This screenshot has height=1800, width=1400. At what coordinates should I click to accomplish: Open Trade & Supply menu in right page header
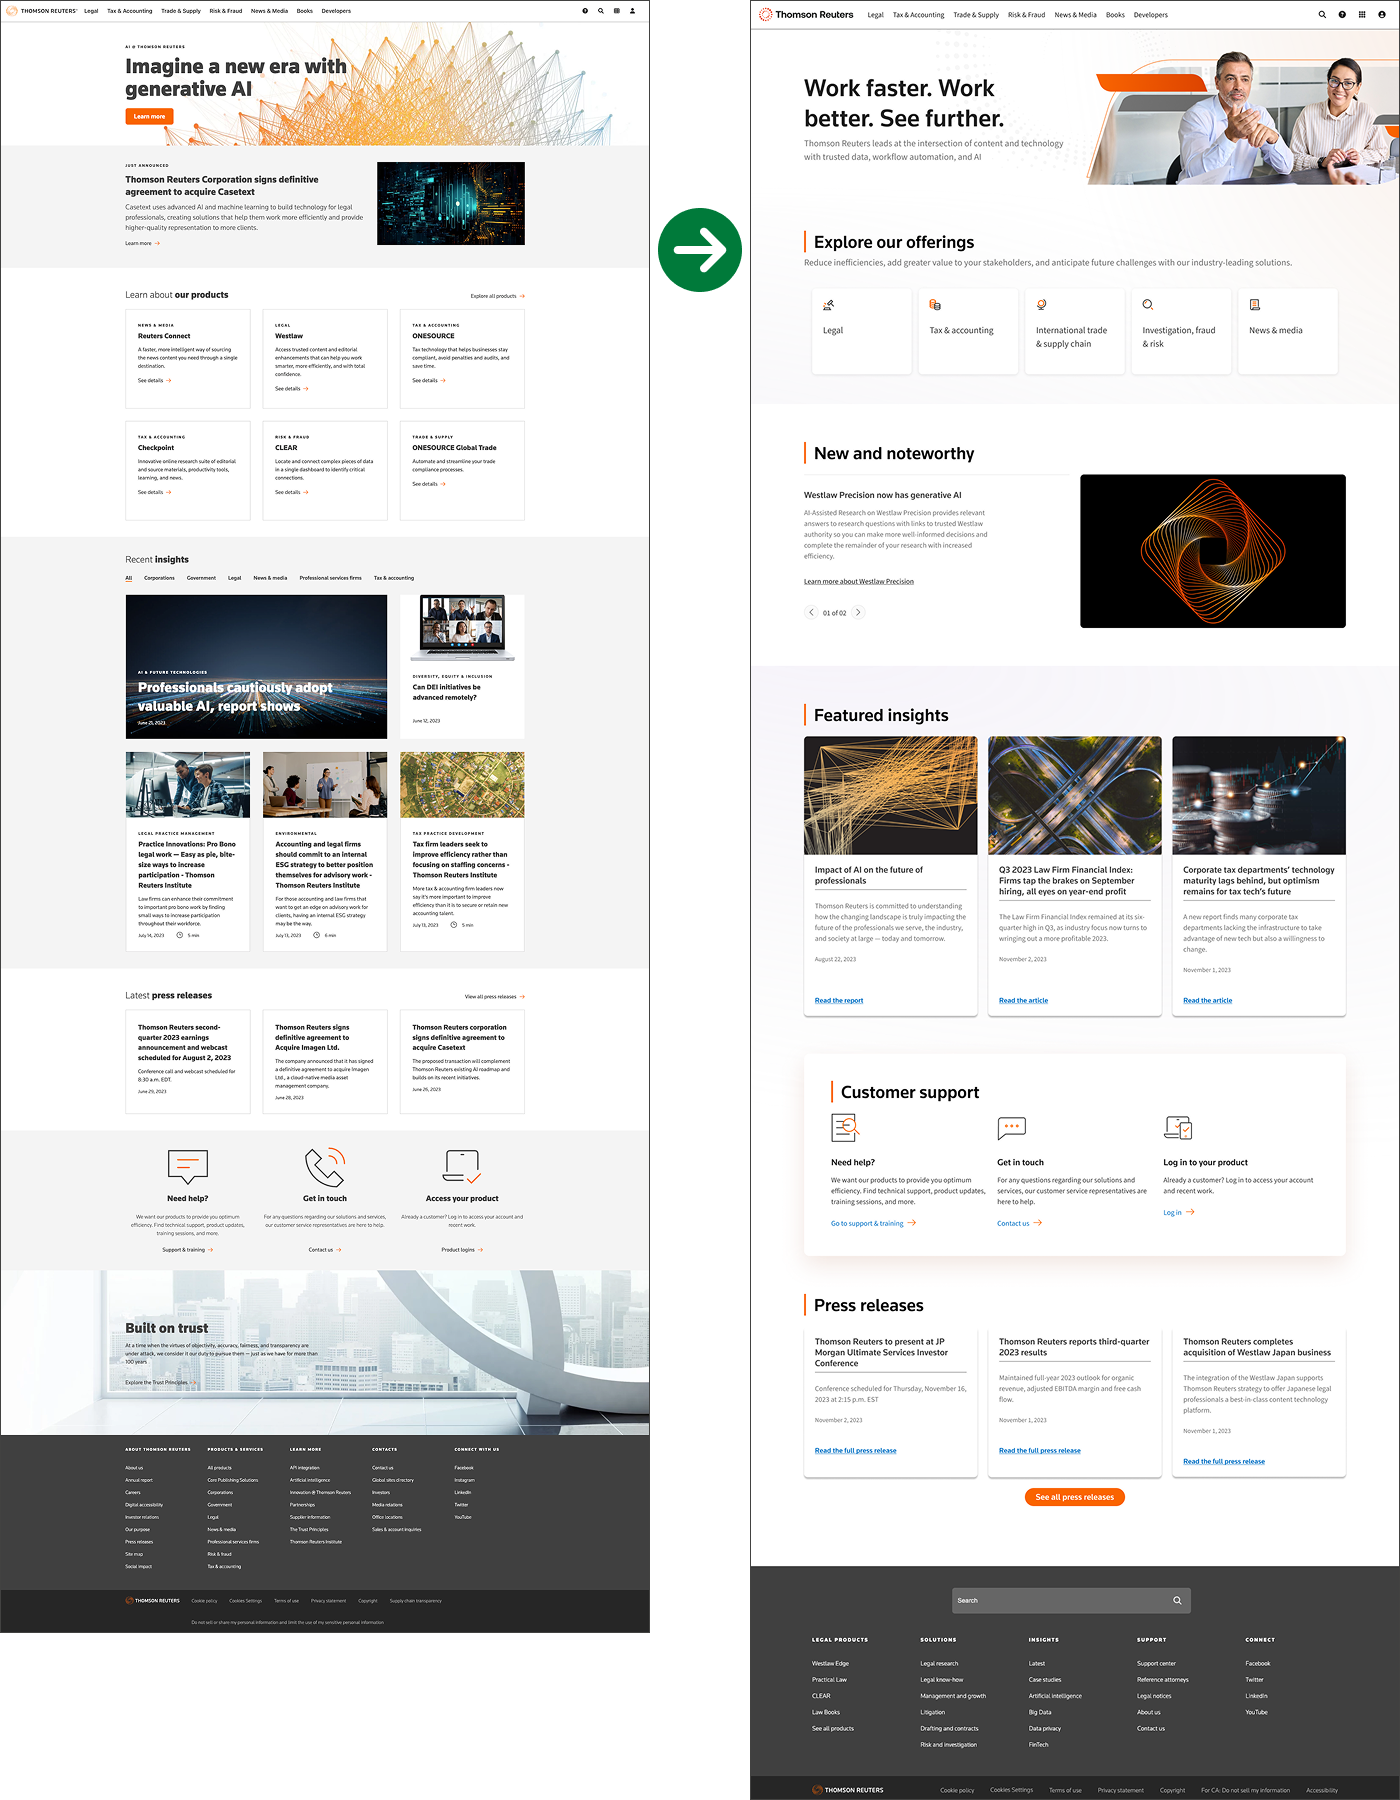point(976,15)
